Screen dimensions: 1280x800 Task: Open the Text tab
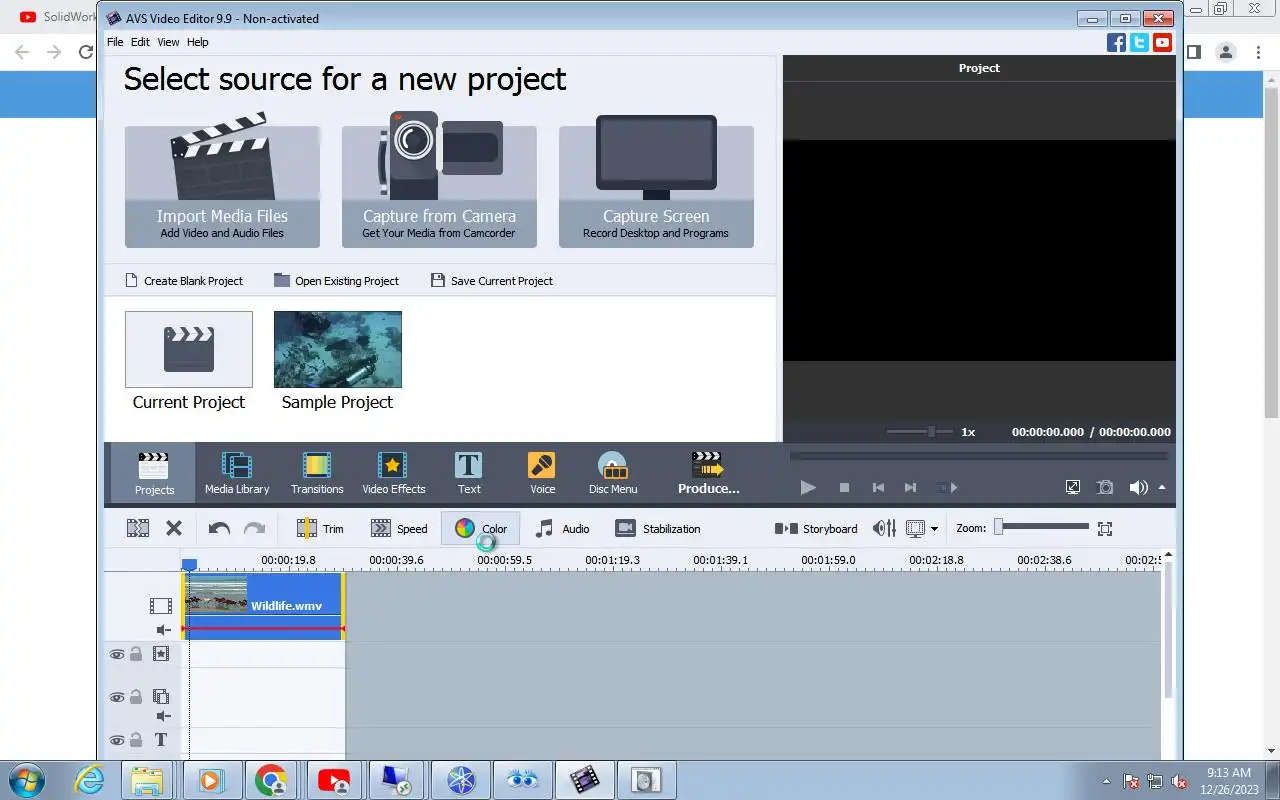point(469,473)
